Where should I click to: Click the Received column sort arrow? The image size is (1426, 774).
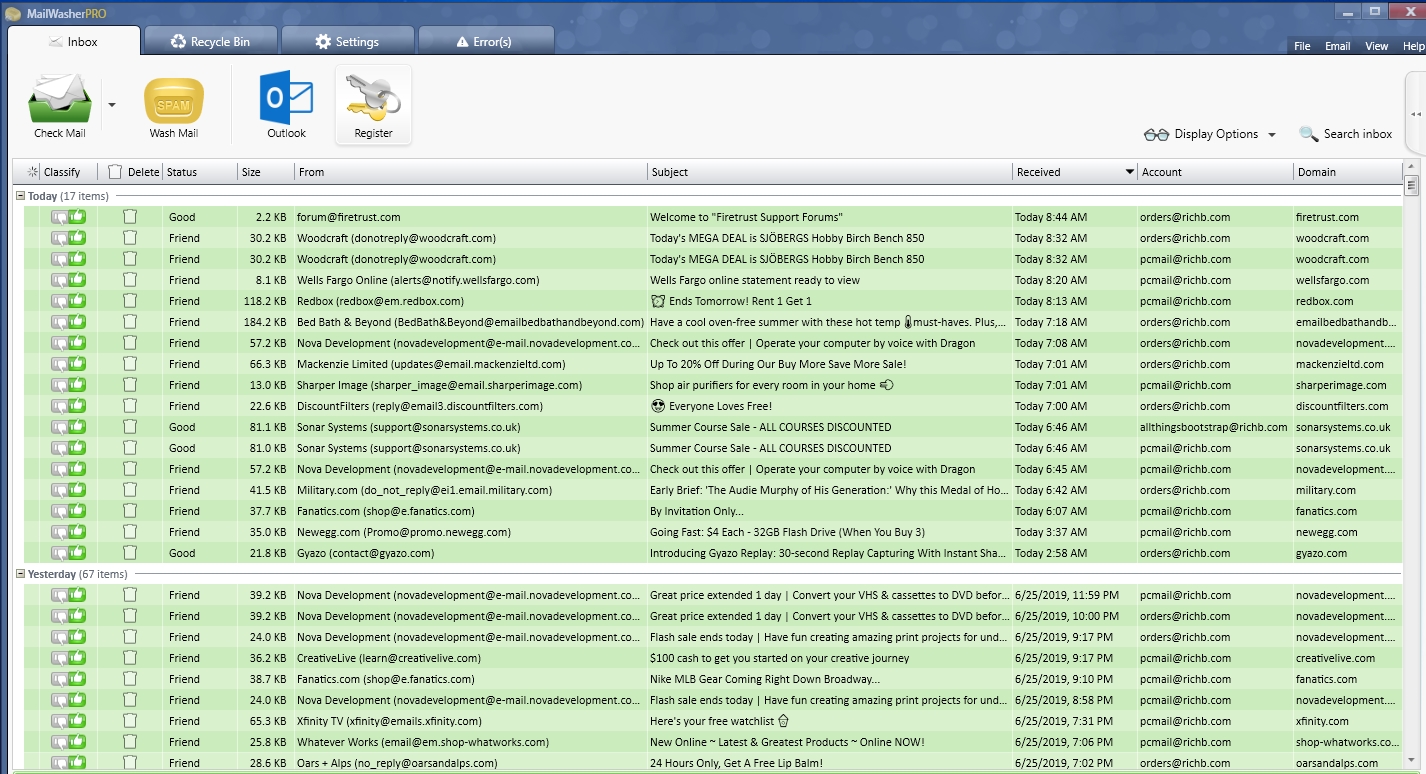point(1130,172)
